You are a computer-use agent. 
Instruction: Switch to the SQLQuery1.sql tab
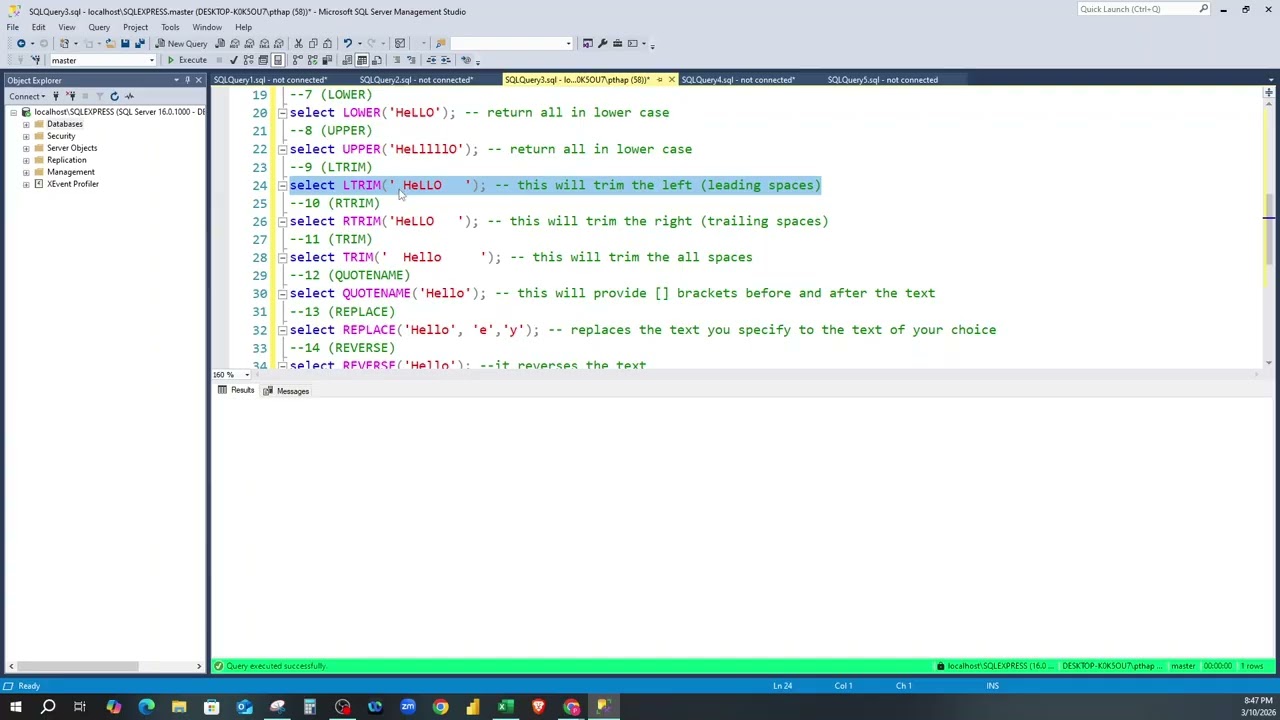pos(269,80)
